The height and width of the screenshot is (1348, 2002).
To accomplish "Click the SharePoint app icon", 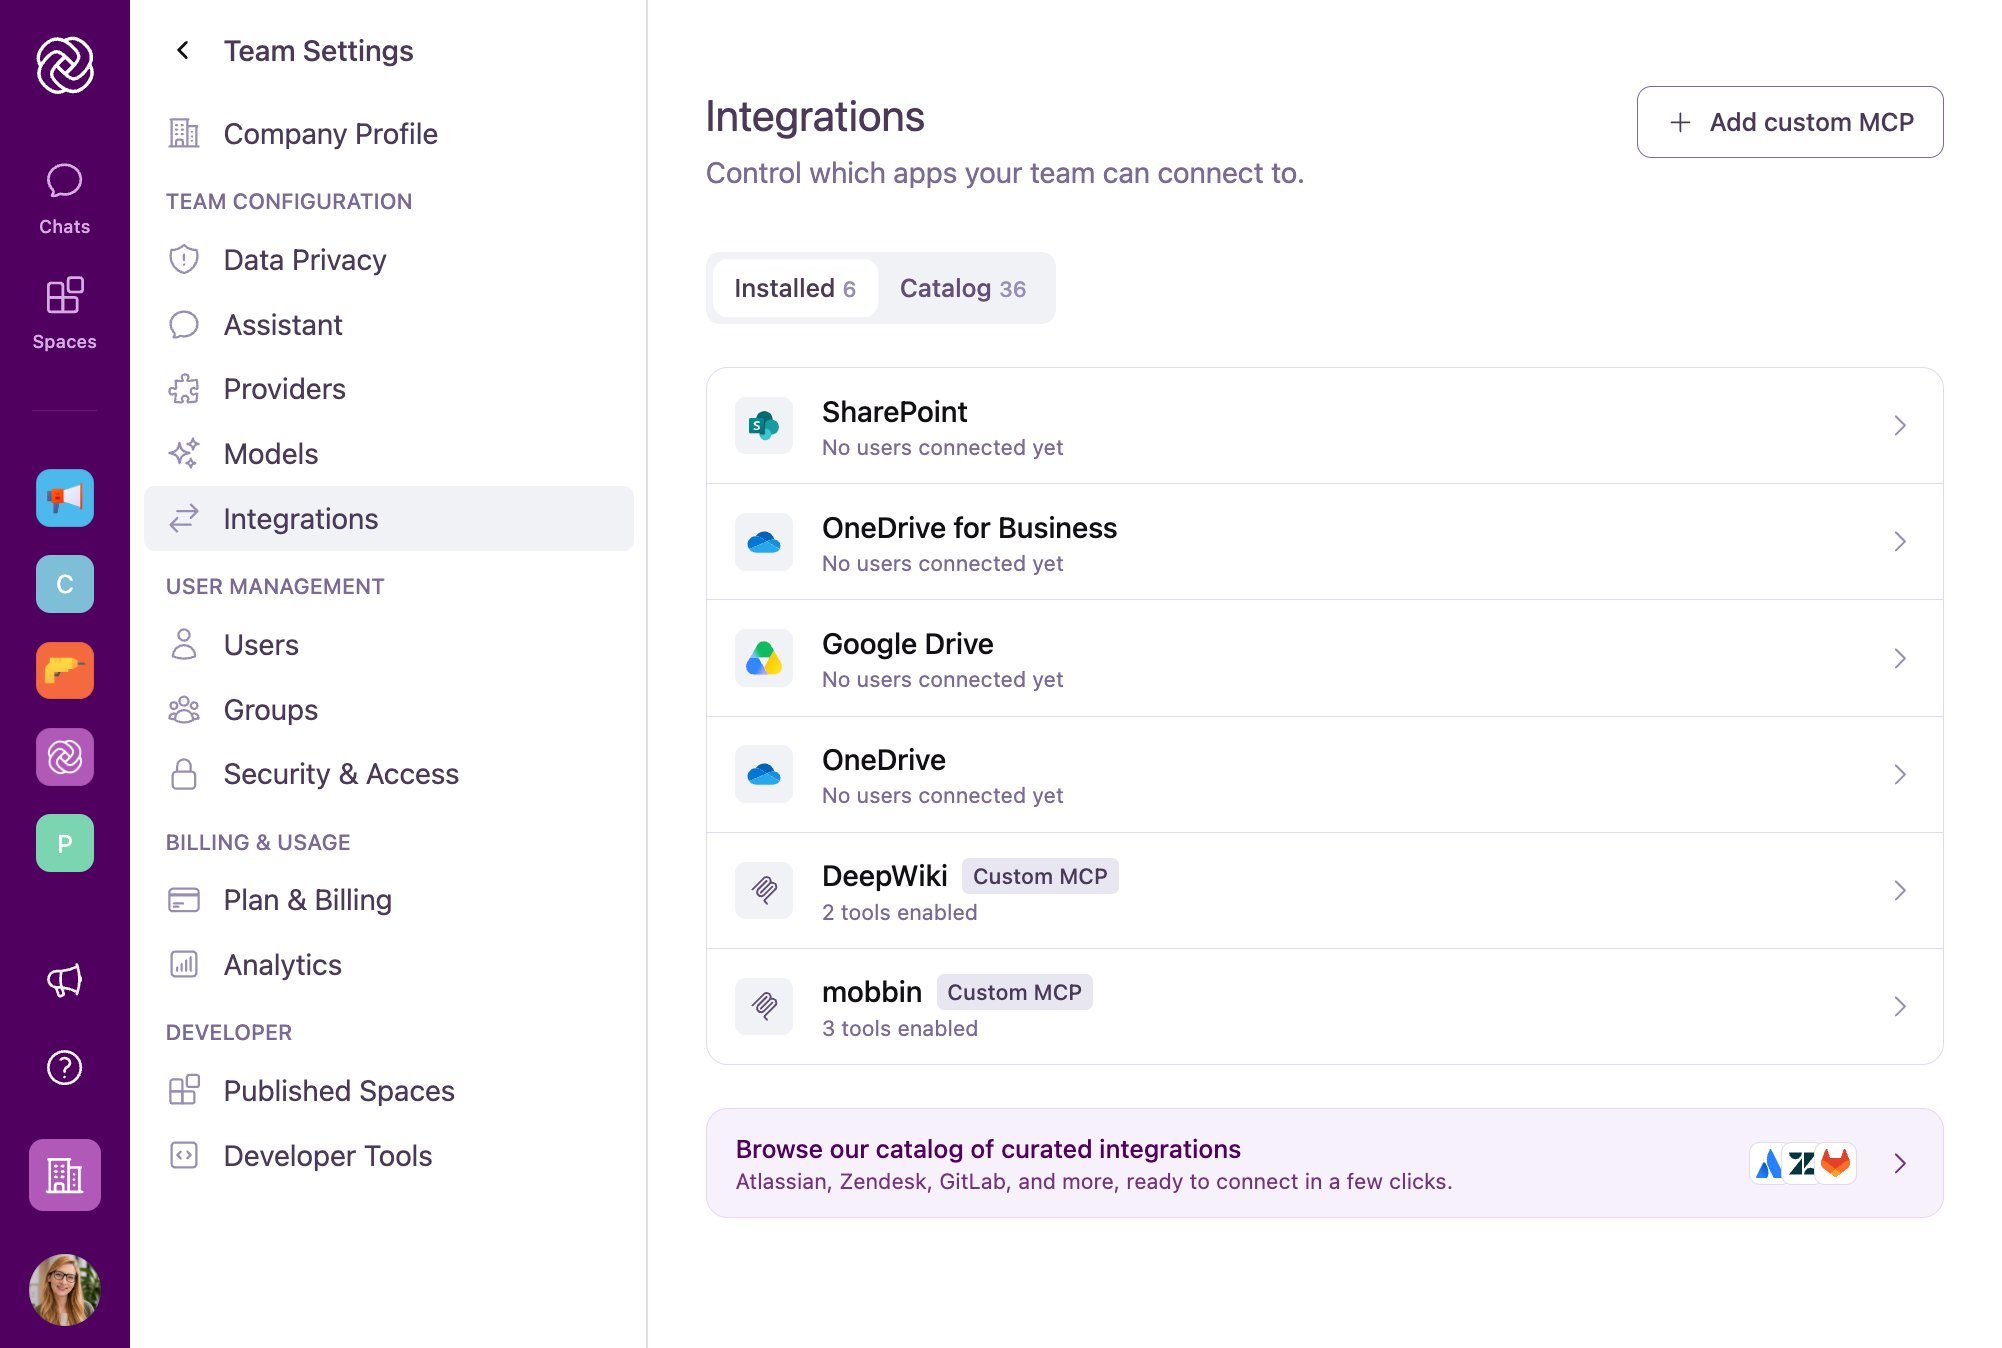I will coord(764,426).
